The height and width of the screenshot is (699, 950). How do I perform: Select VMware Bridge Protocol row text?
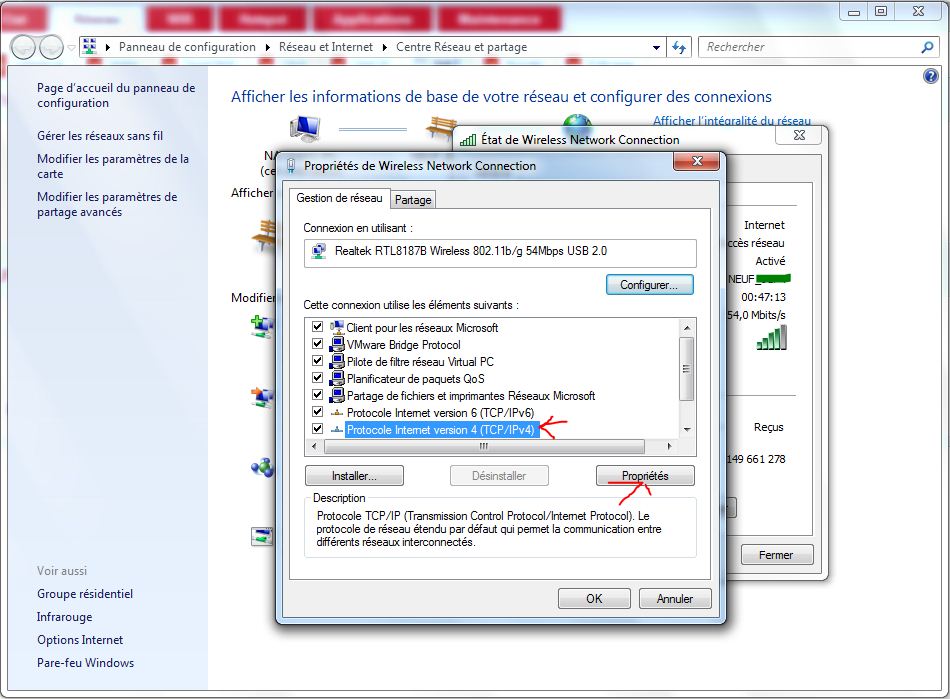pos(404,345)
